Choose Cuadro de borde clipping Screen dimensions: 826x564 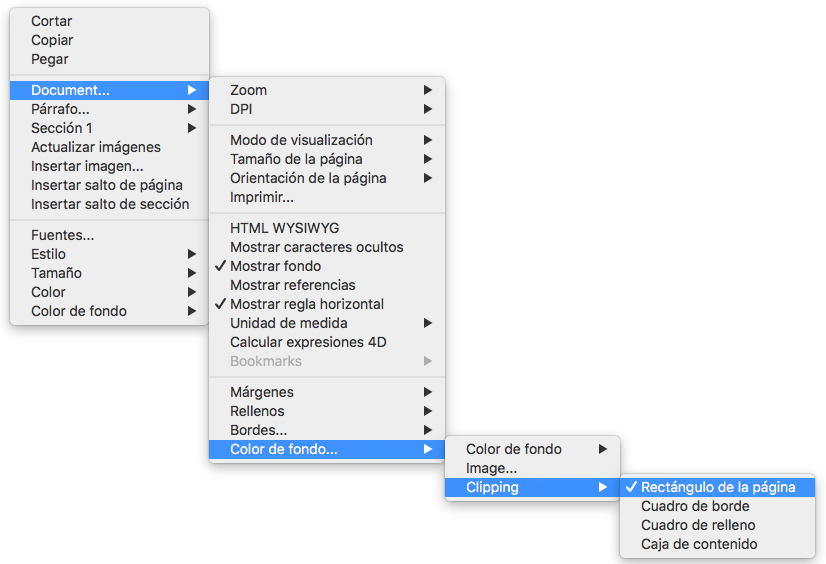point(695,506)
